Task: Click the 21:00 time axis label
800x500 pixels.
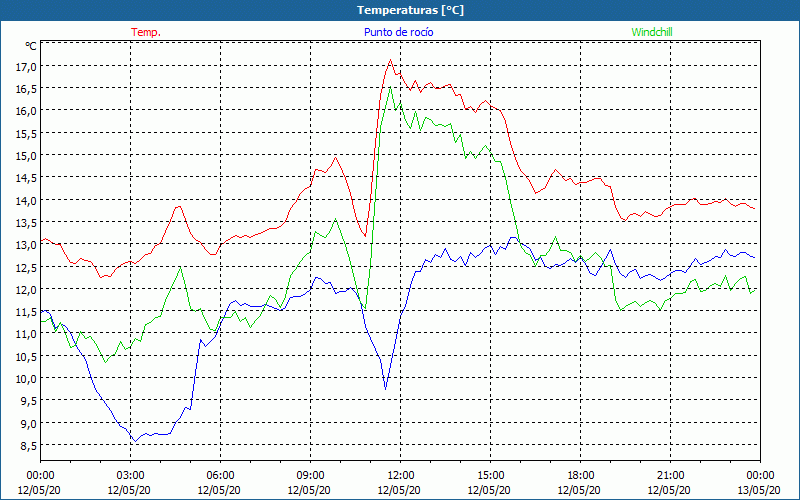Action: 670,476
